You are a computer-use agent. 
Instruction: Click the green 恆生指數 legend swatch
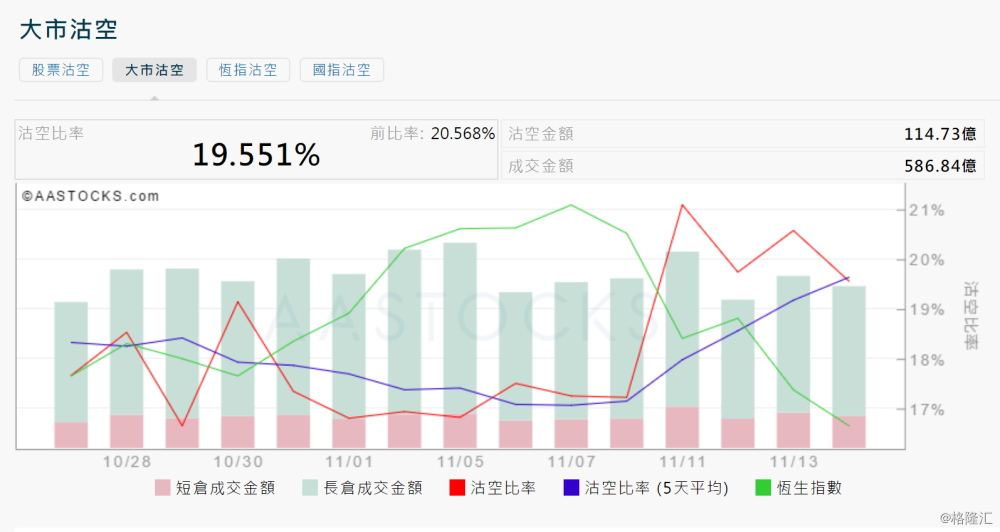(763, 488)
